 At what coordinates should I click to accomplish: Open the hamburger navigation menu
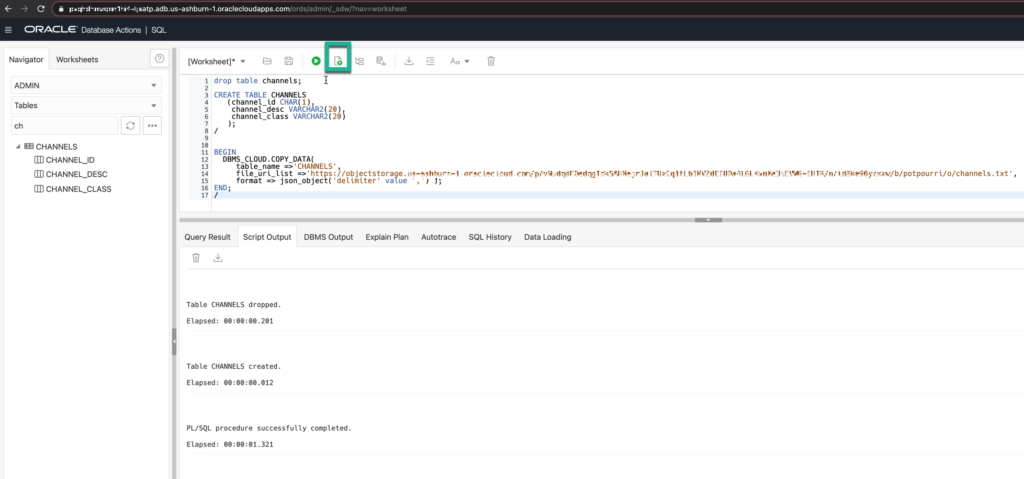pos(8,30)
